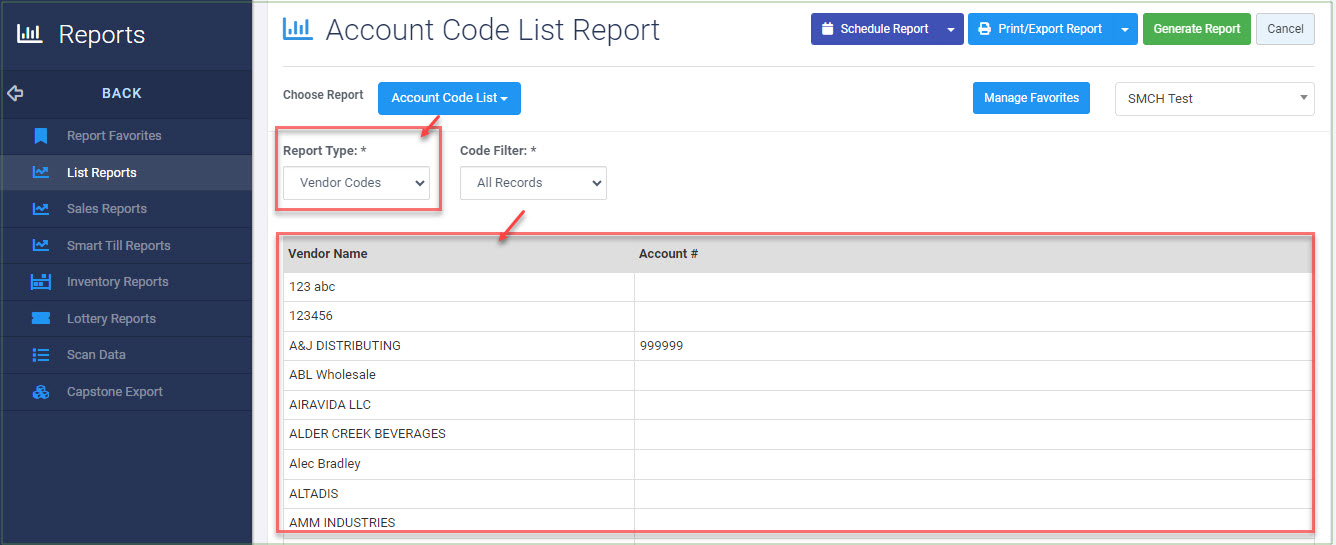Select the A&J DISTRIBUTING vendor row
The height and width of the screenshot is (545, 1336).
(x=797, y=346)
